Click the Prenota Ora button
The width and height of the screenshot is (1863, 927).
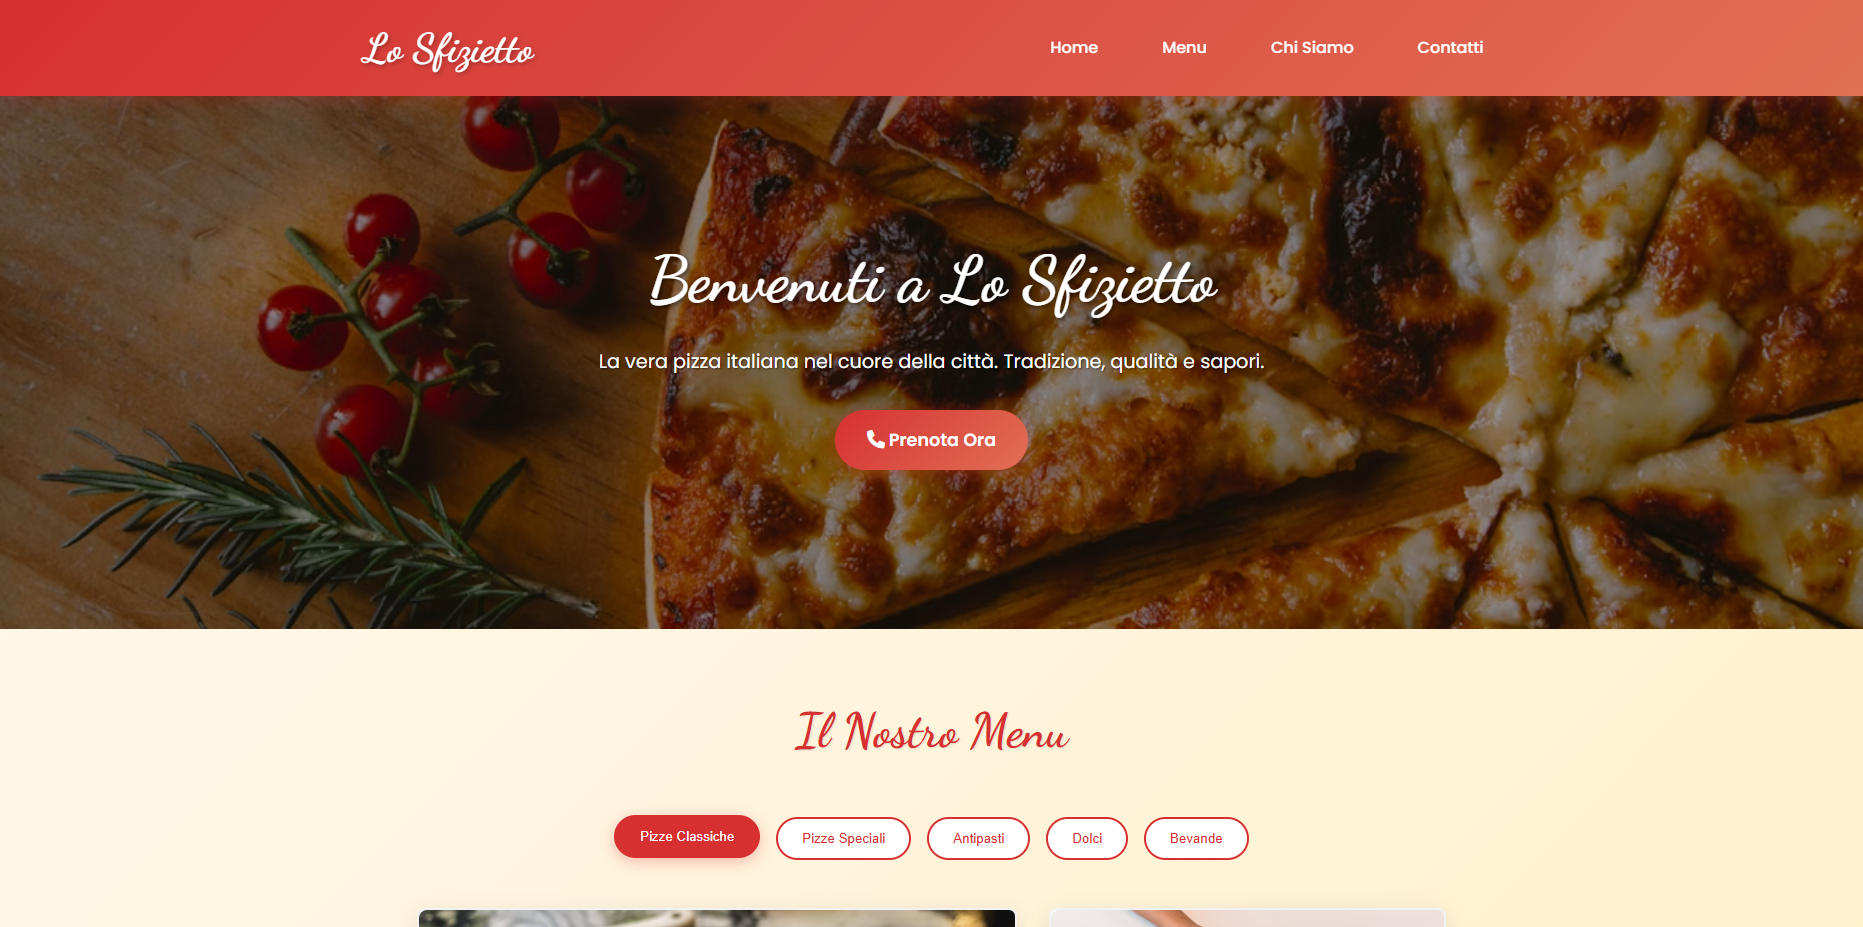click(x=931, y=440)
